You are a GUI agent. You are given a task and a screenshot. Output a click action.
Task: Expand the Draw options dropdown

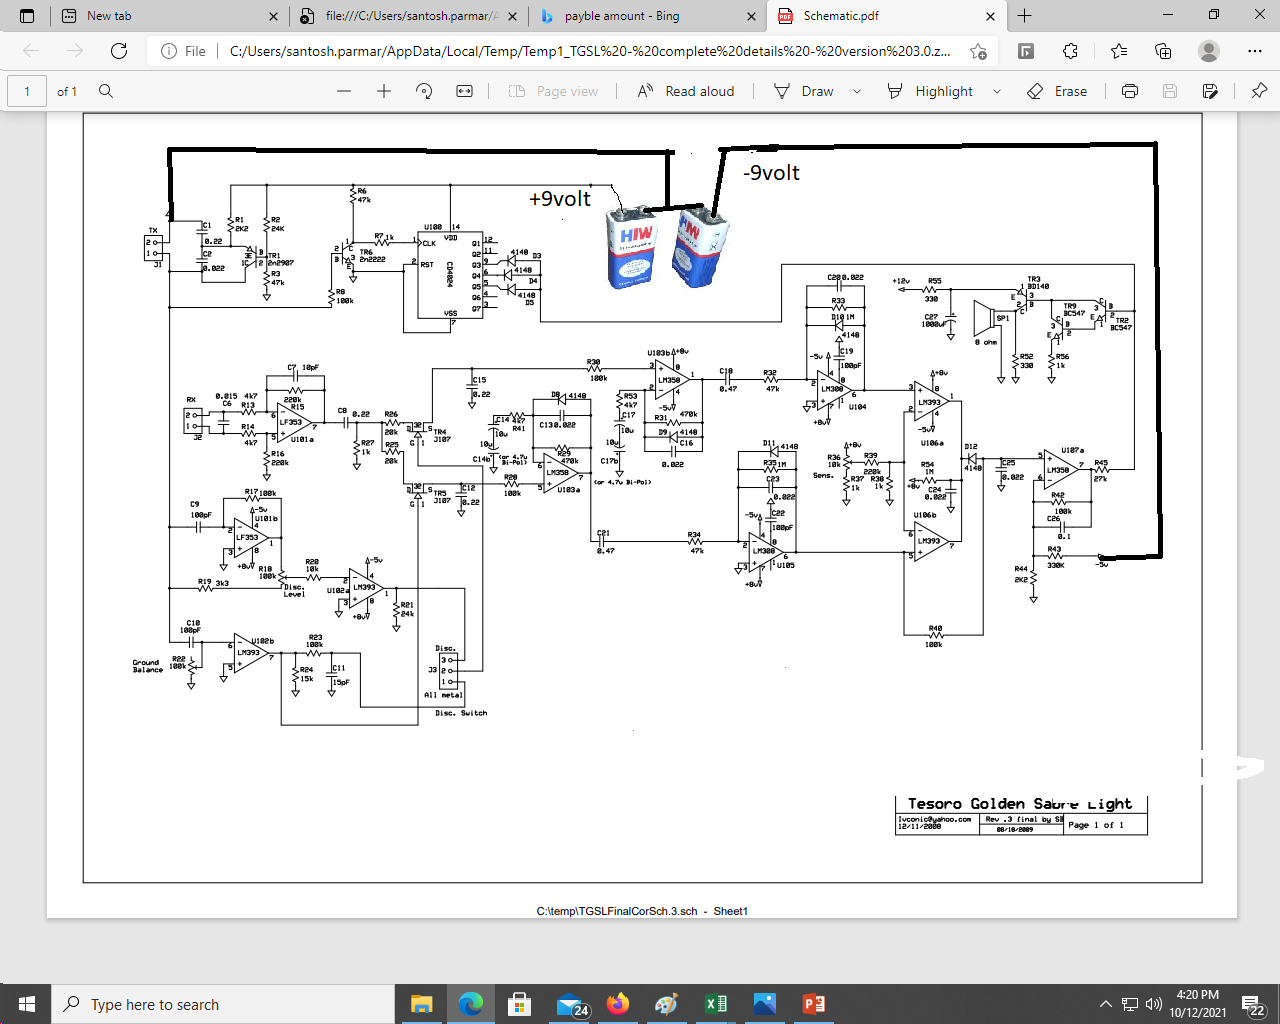pyautogui.click(x=857, y=91)
